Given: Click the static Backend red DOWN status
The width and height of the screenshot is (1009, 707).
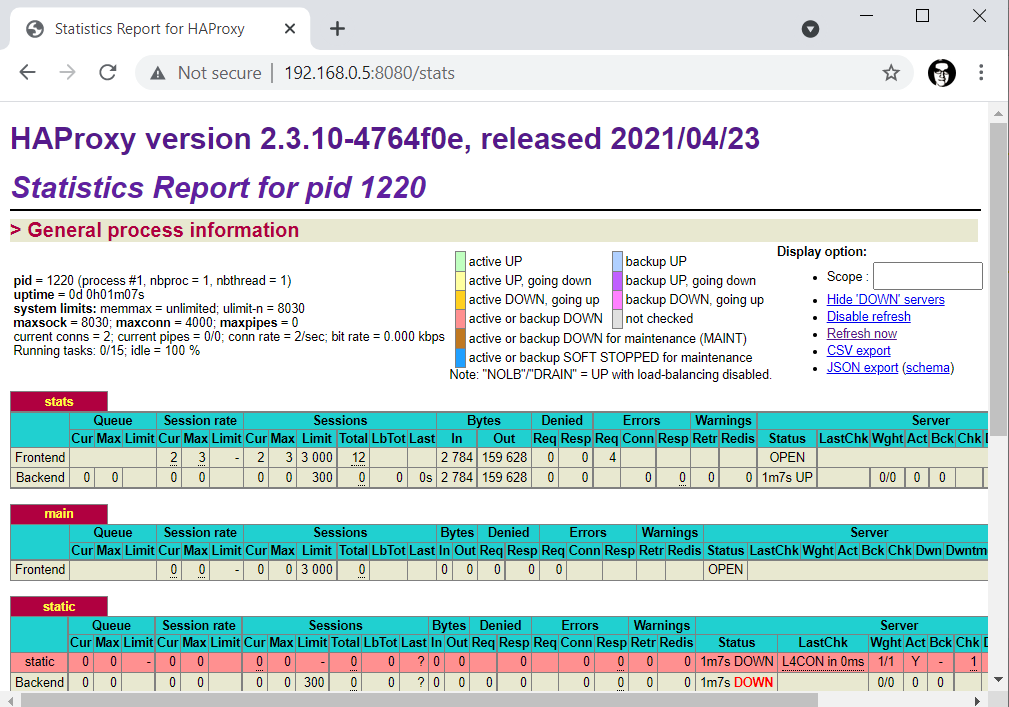Looking at the screenshot, I should click(x=754, y=682).
